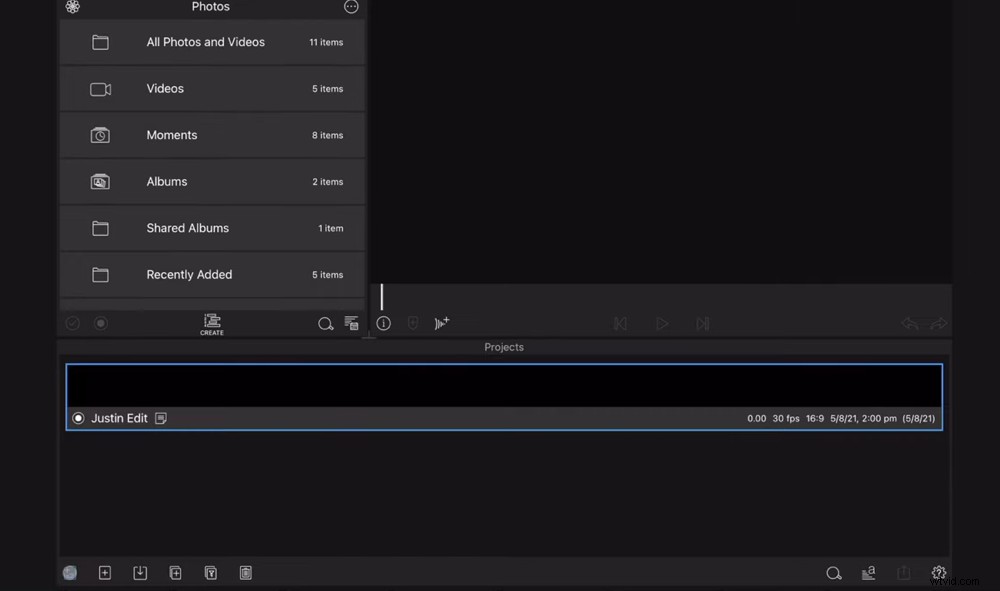This screenshot has height=591, width=1000.
Task: Duplicate the current project
Action: (x=175, y=572)
